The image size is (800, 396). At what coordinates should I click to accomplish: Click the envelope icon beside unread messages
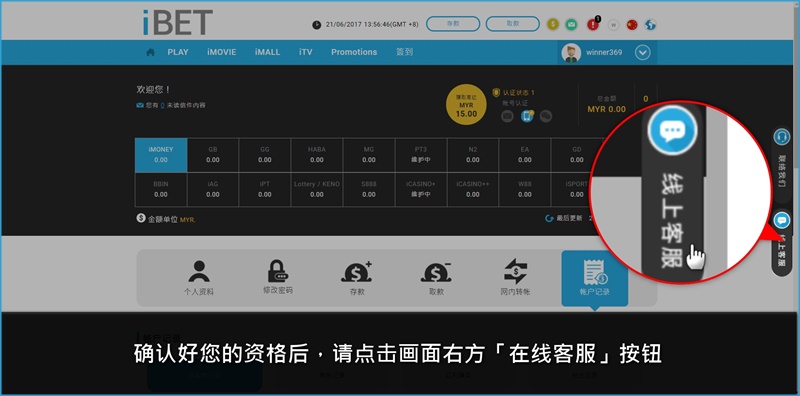click(140, 106)
